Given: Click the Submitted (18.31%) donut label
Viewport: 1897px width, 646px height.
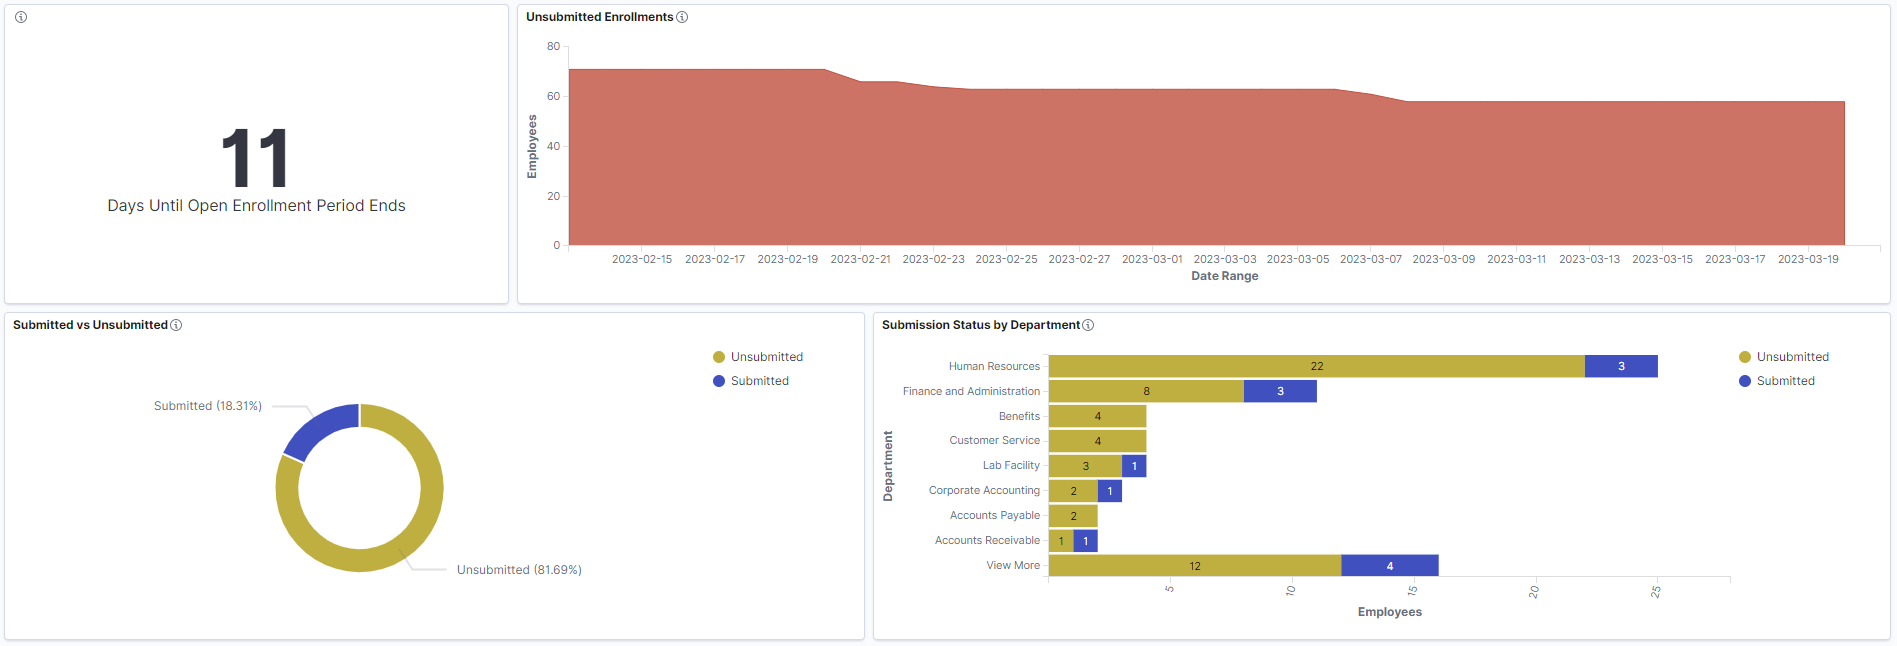Looking at the screenshot, I should click(208, 406).
